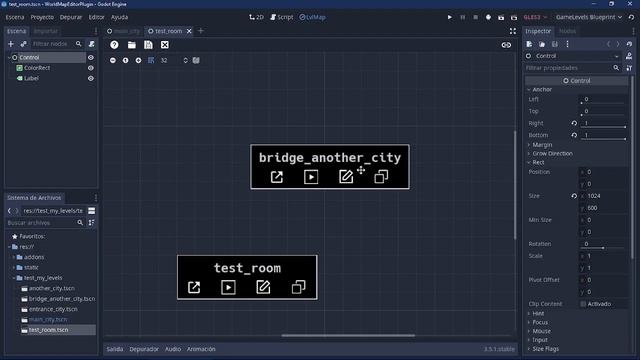Enable Clip Content Activado checkbox
Screen dimensions: 640x360
pos(583,304)
